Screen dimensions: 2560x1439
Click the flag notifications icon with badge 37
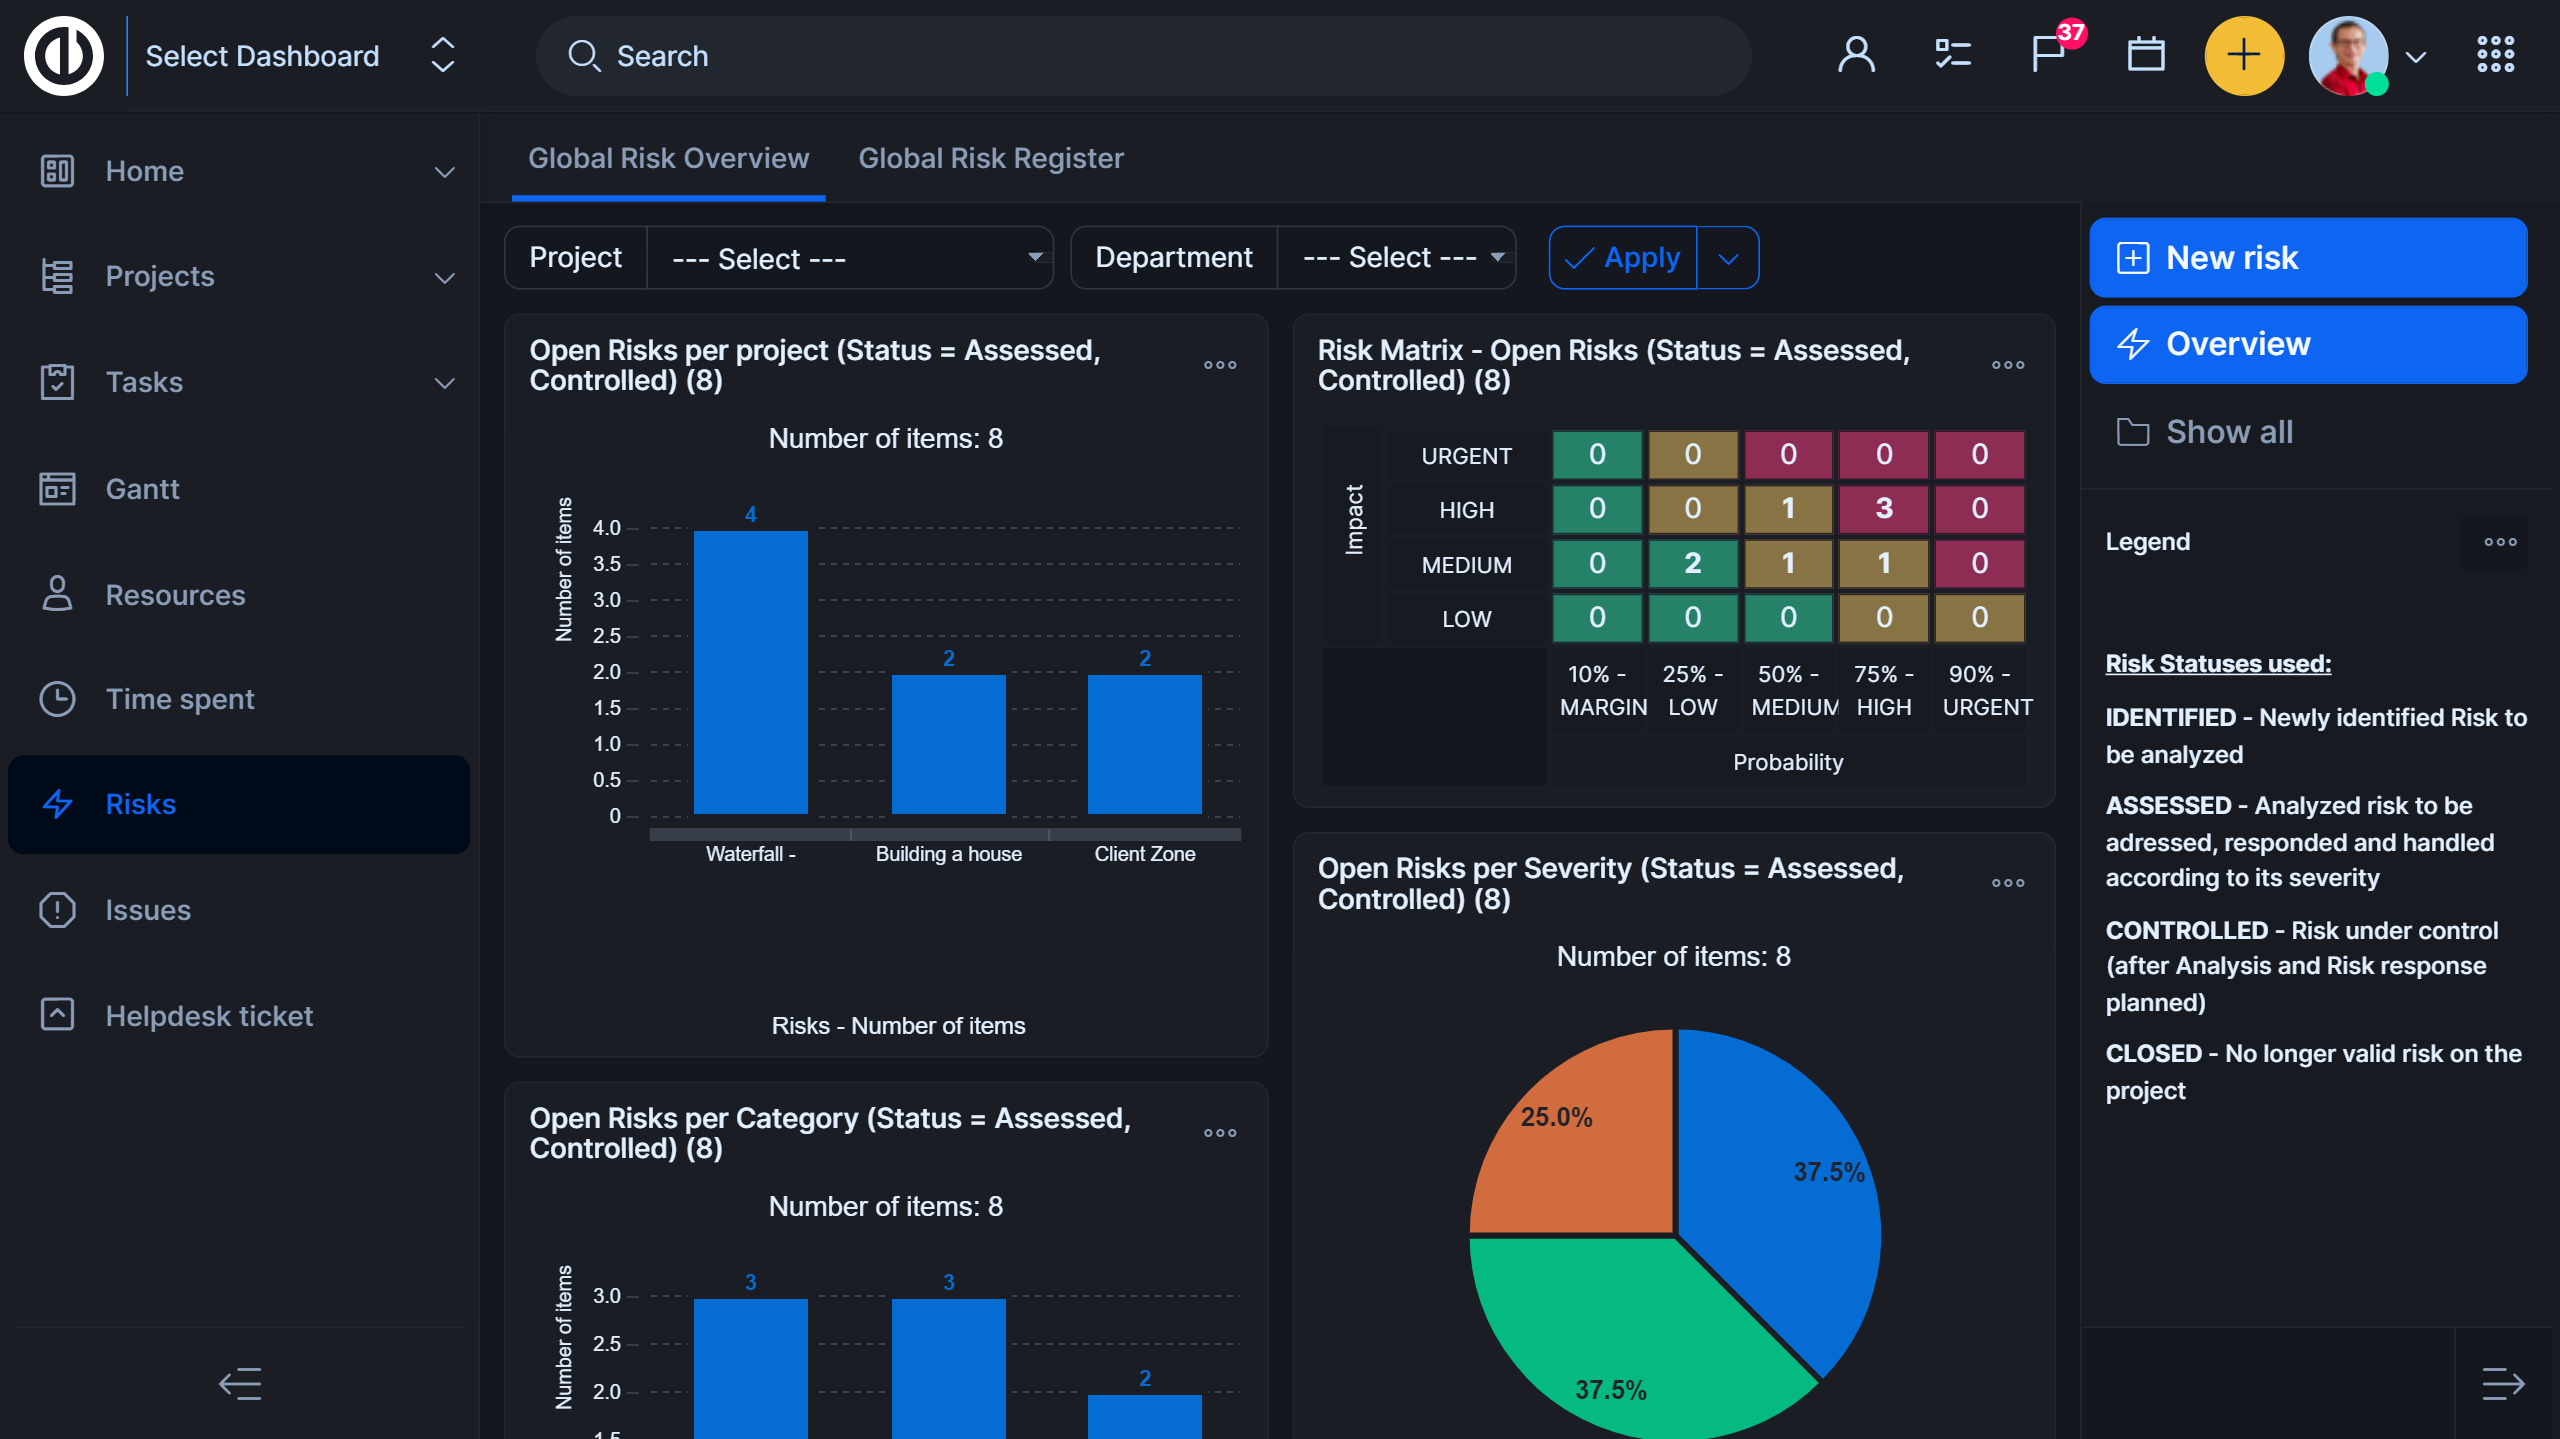coord(2050,54)
